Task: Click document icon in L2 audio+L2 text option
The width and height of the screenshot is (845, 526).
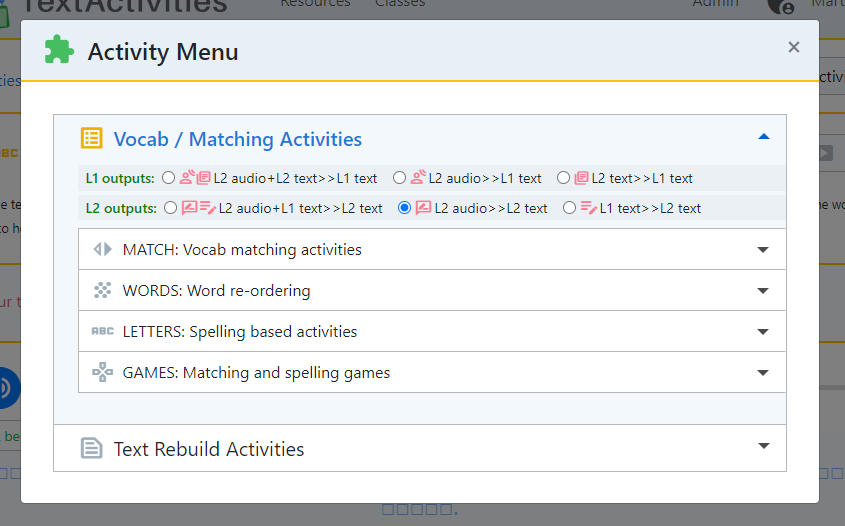Action: 204,178
